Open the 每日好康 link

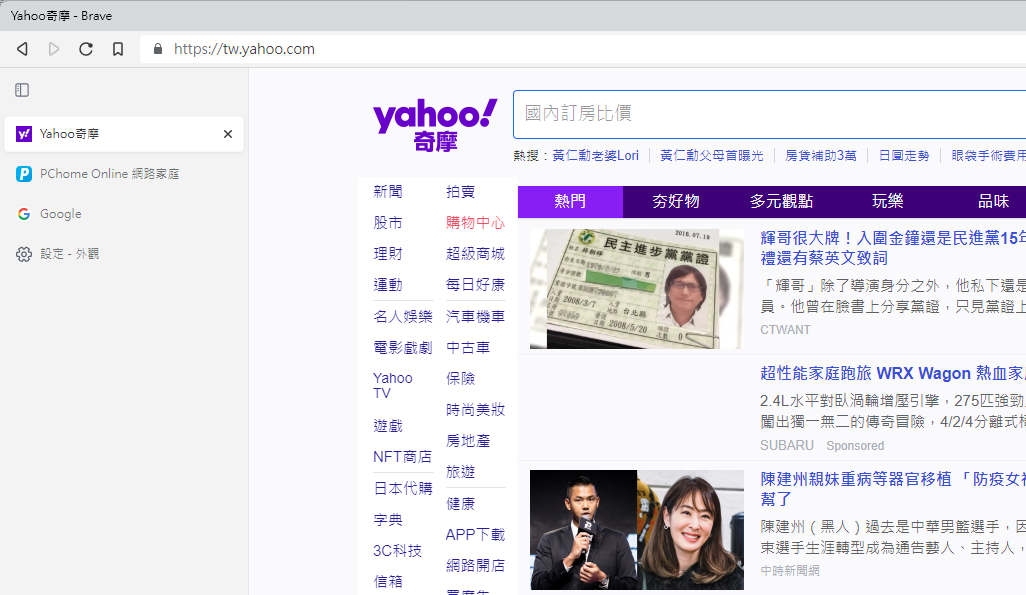click(476, 285)
